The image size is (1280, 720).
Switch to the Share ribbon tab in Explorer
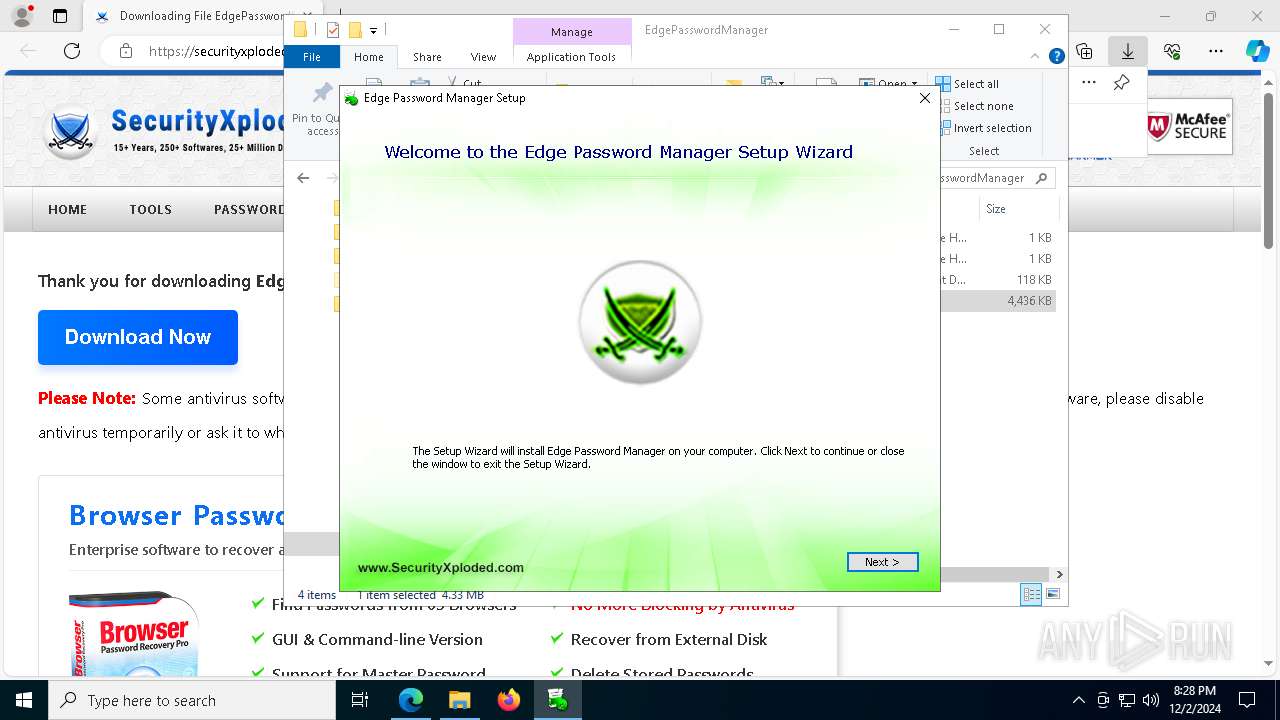[x=427, y=57]
